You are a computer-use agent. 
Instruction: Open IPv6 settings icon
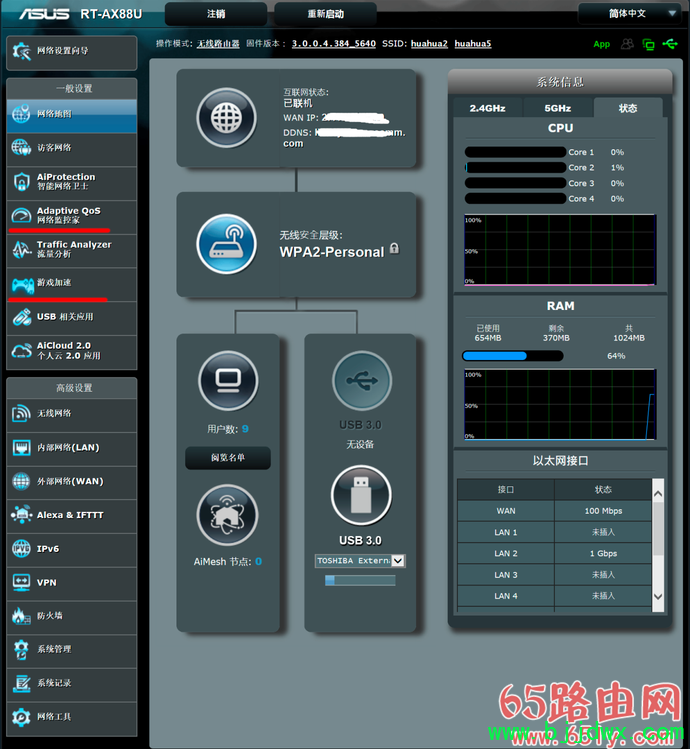(x=21, y=548)
